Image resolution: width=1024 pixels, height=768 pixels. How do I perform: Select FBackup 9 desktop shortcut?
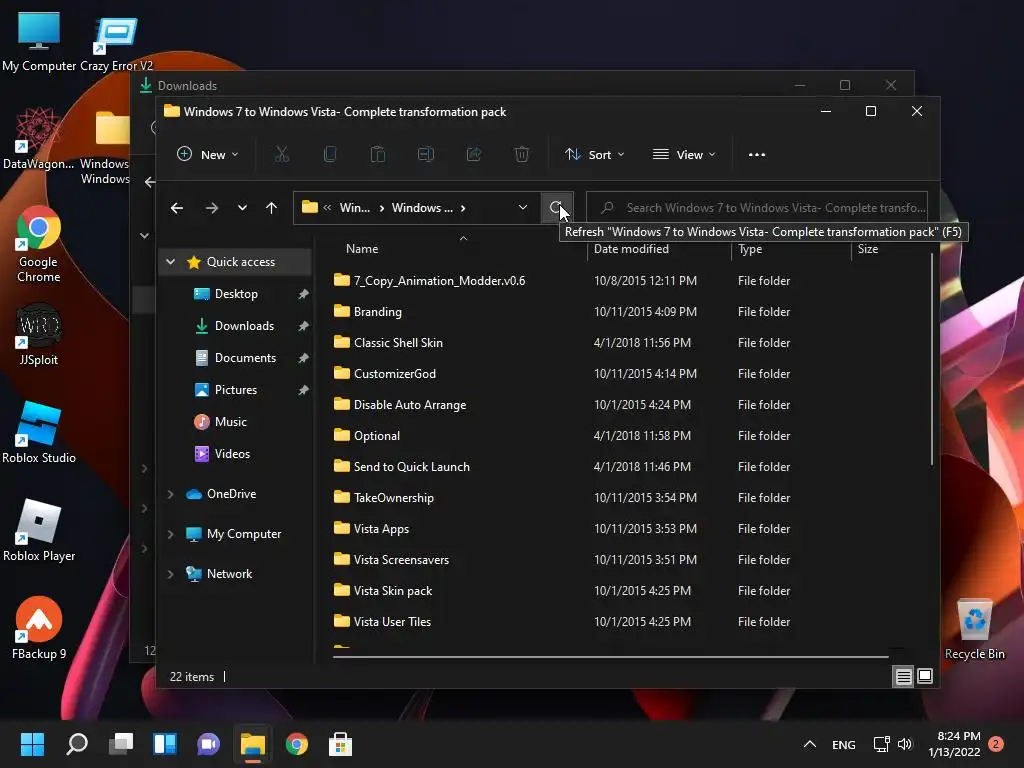(x=39, y=628)
